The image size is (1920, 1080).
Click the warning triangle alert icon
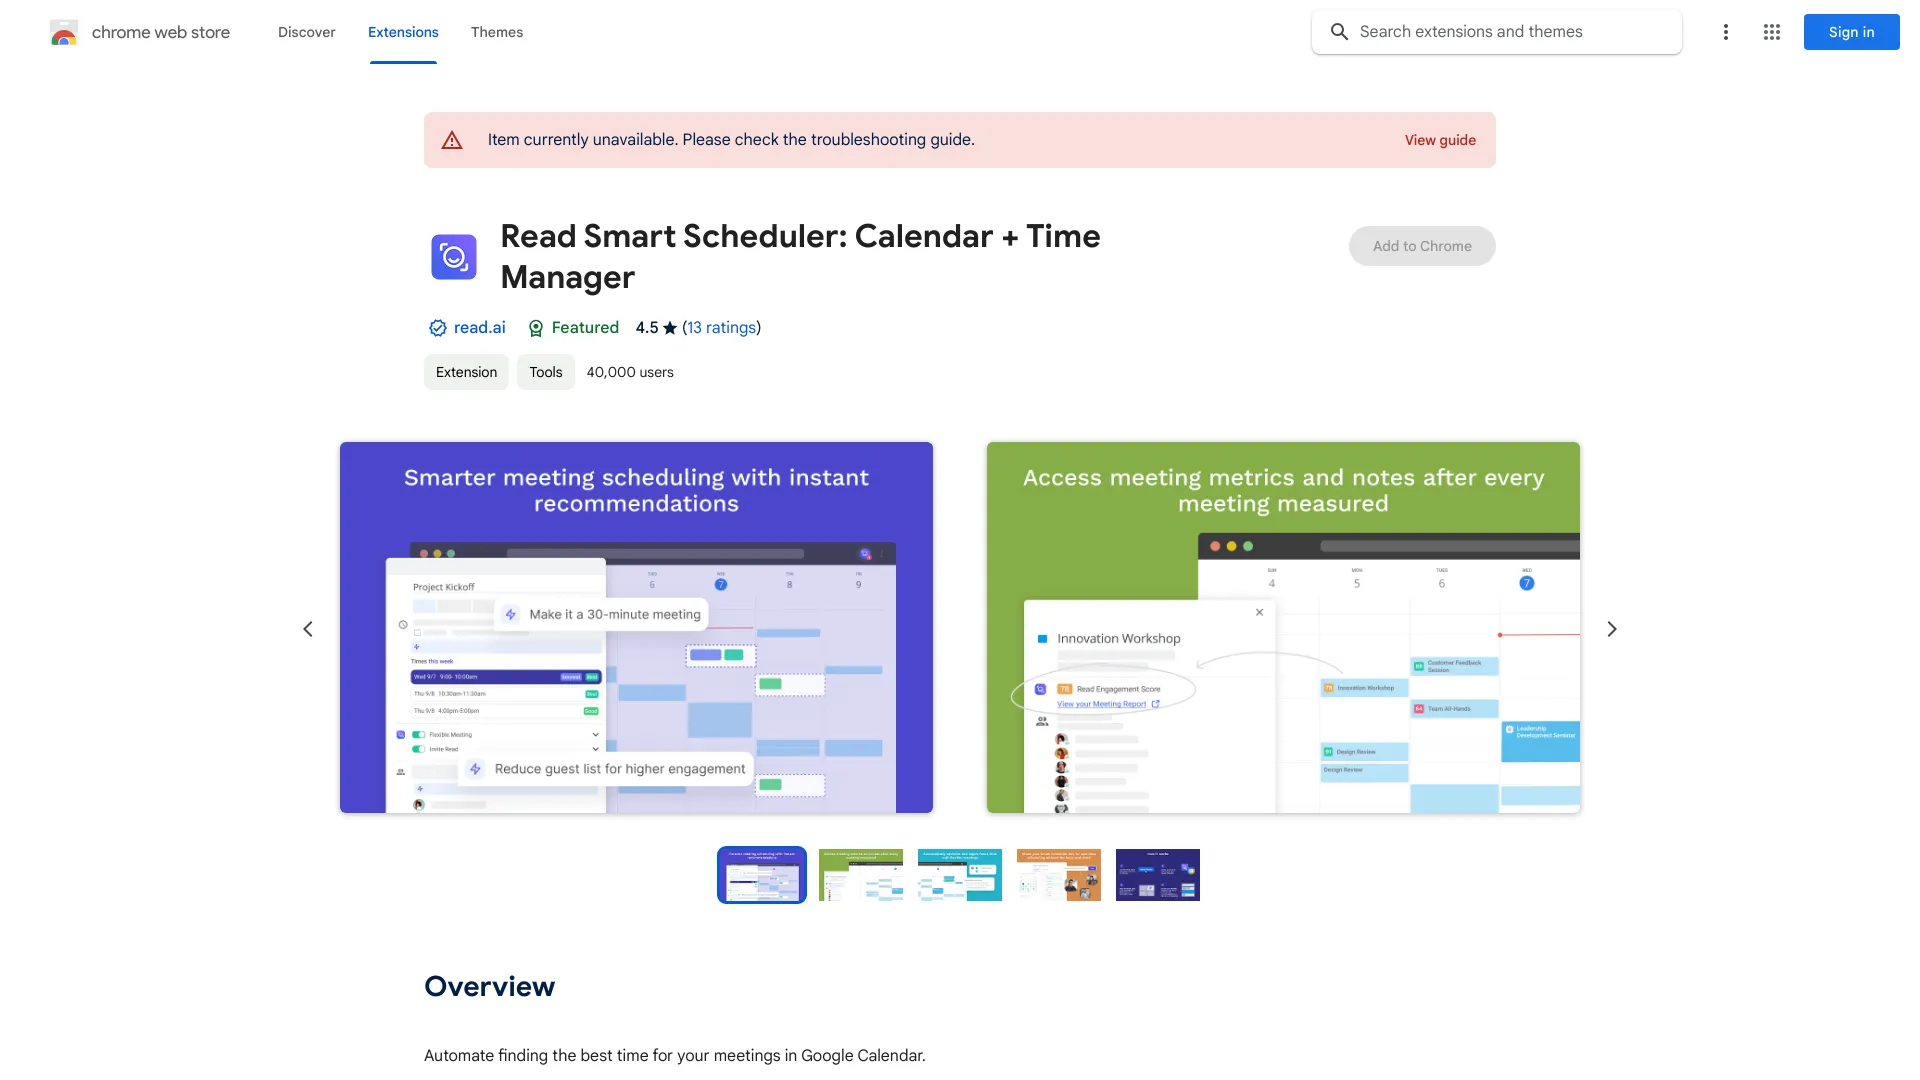click(451, 140)
